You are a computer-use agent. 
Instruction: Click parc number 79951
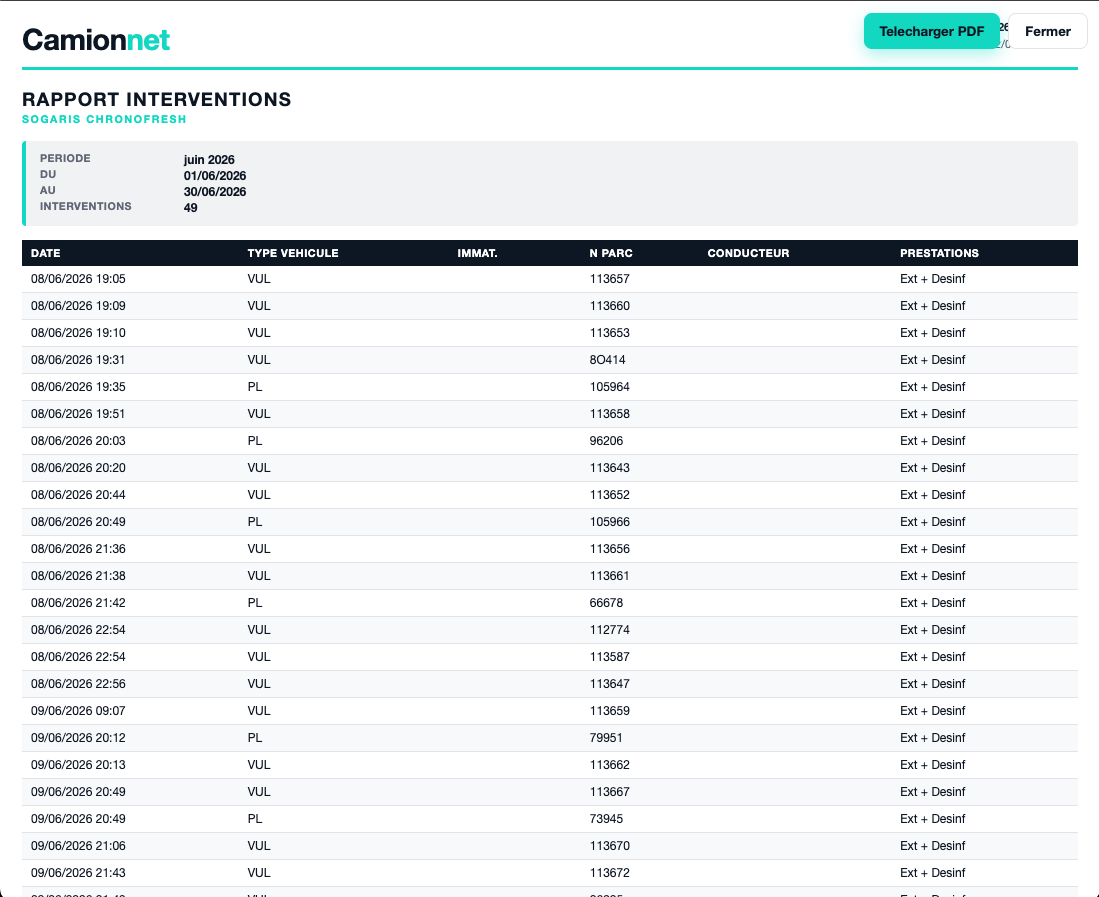click(606, 738)
